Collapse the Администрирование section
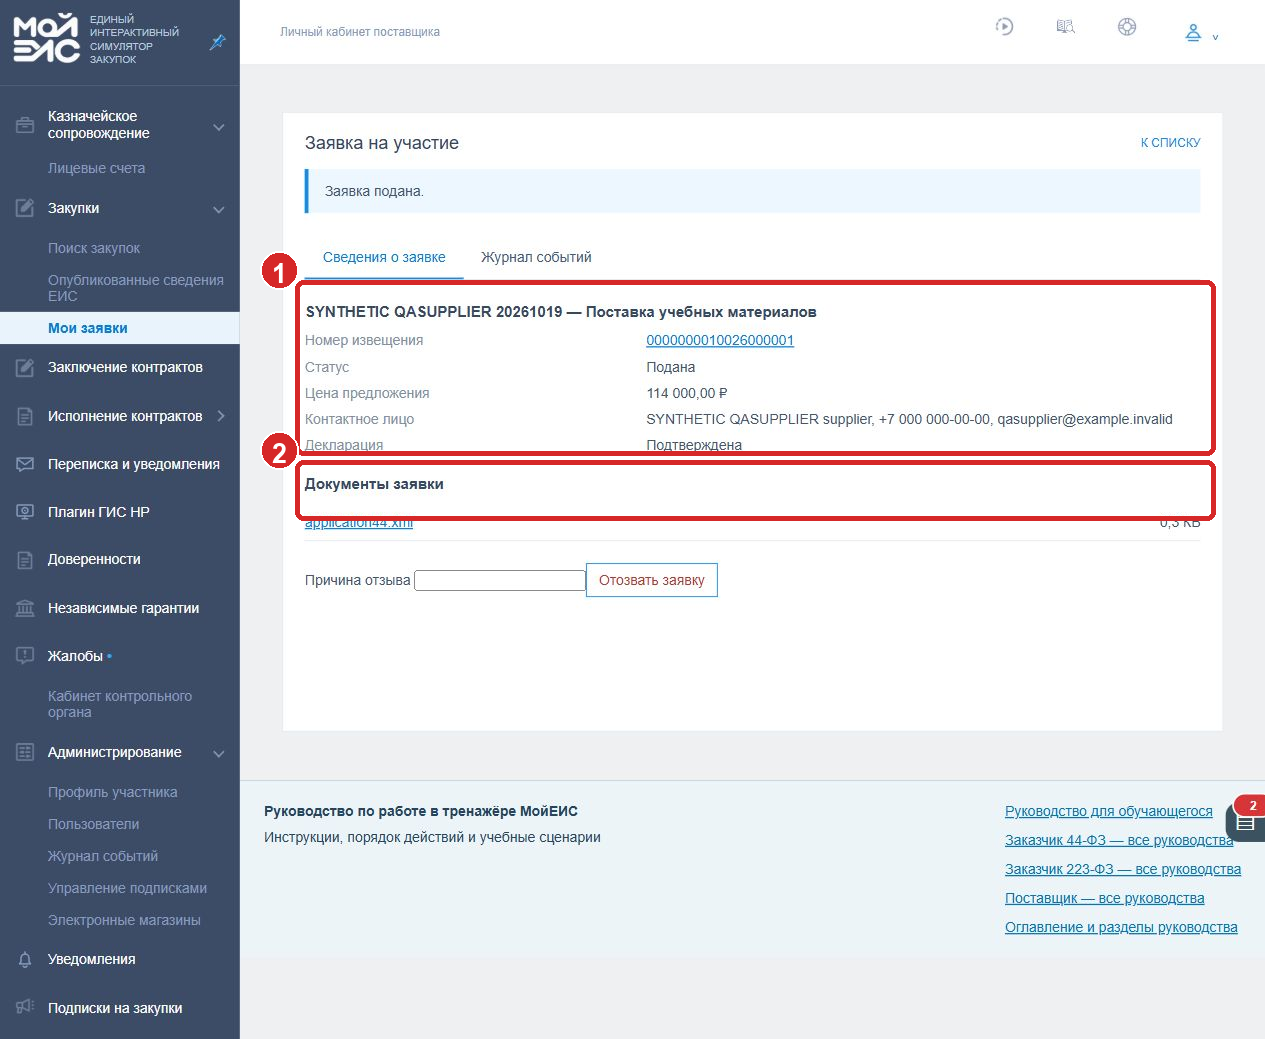Viewport: 1265px width, 1039px height. [219, 753]
